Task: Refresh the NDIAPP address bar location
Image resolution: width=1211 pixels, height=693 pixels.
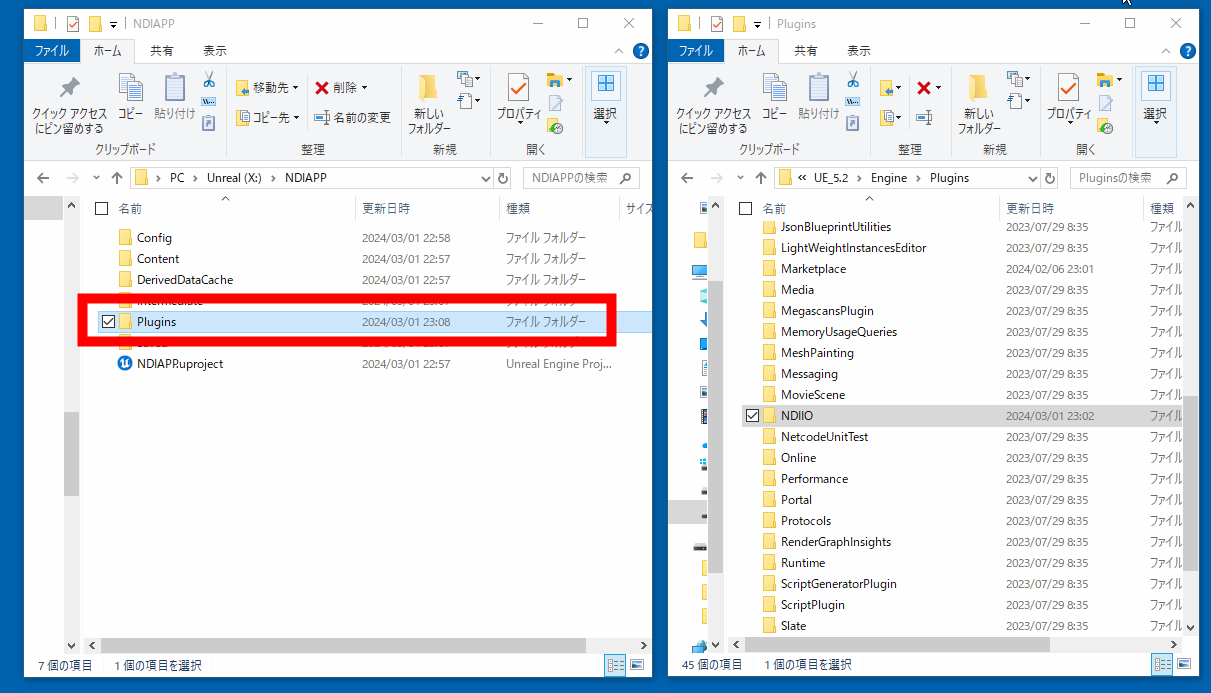Action: pos(503,178)
